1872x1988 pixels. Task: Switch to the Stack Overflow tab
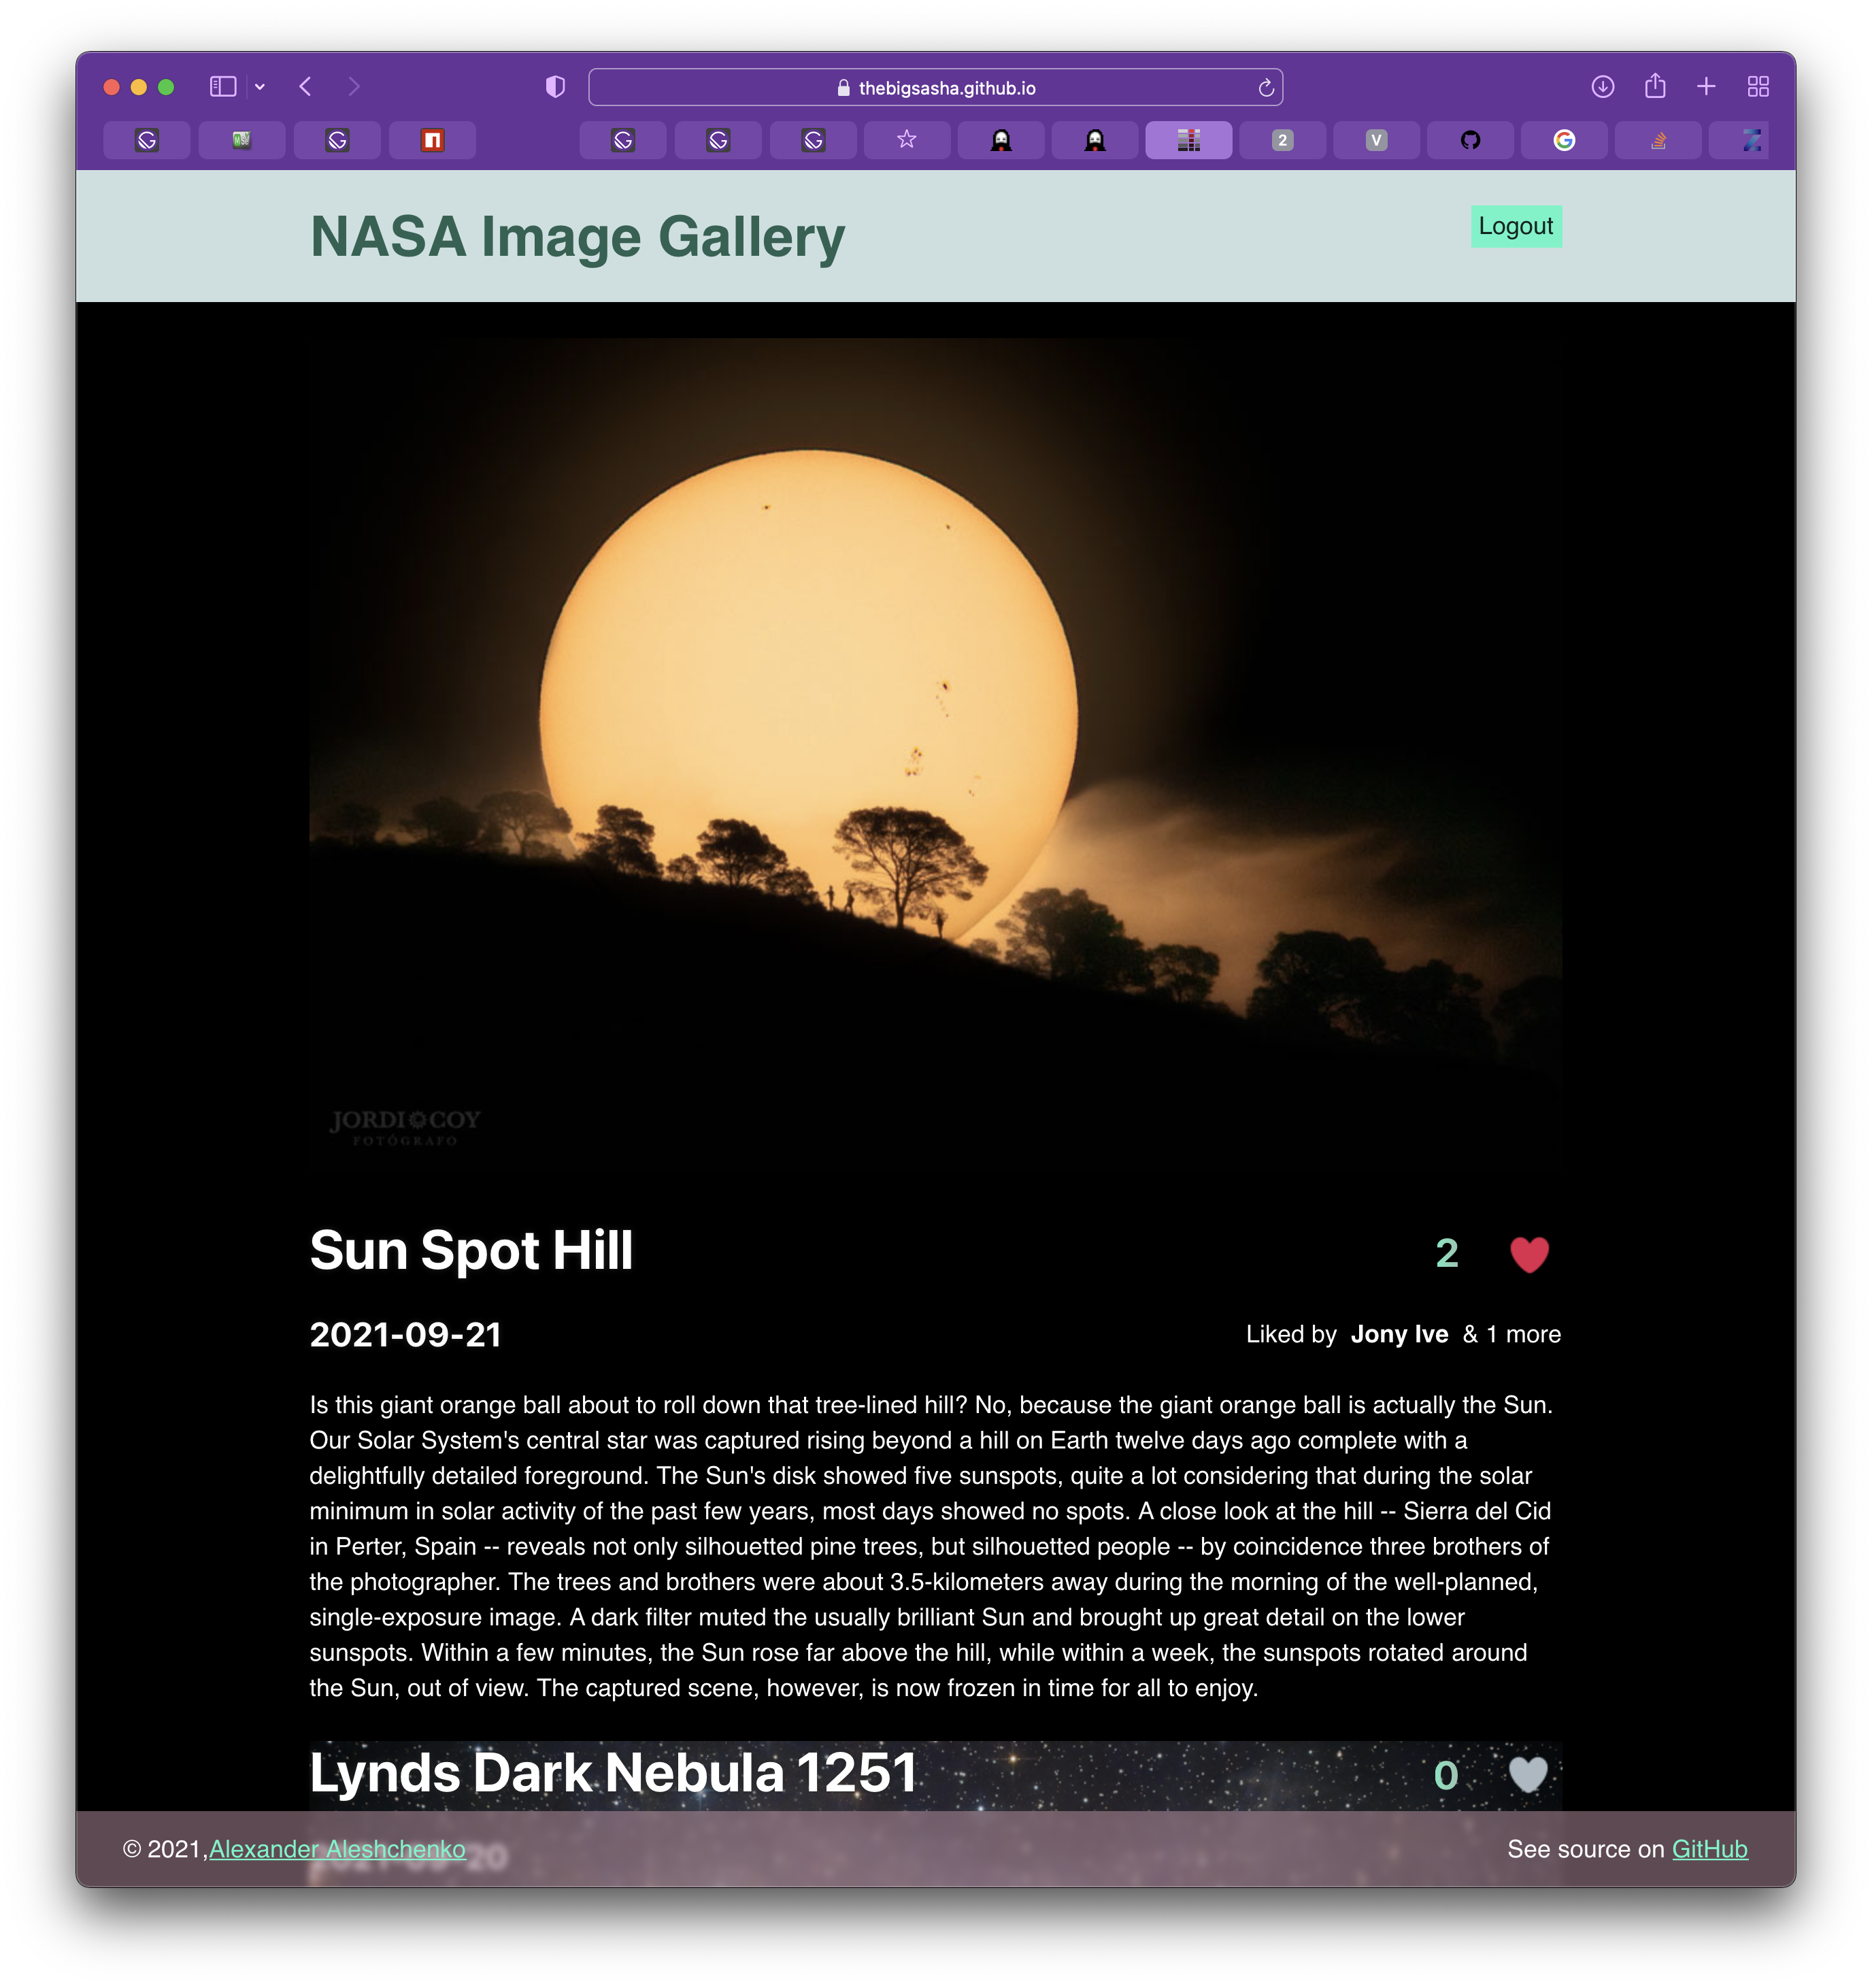[x=1658, y=140]
